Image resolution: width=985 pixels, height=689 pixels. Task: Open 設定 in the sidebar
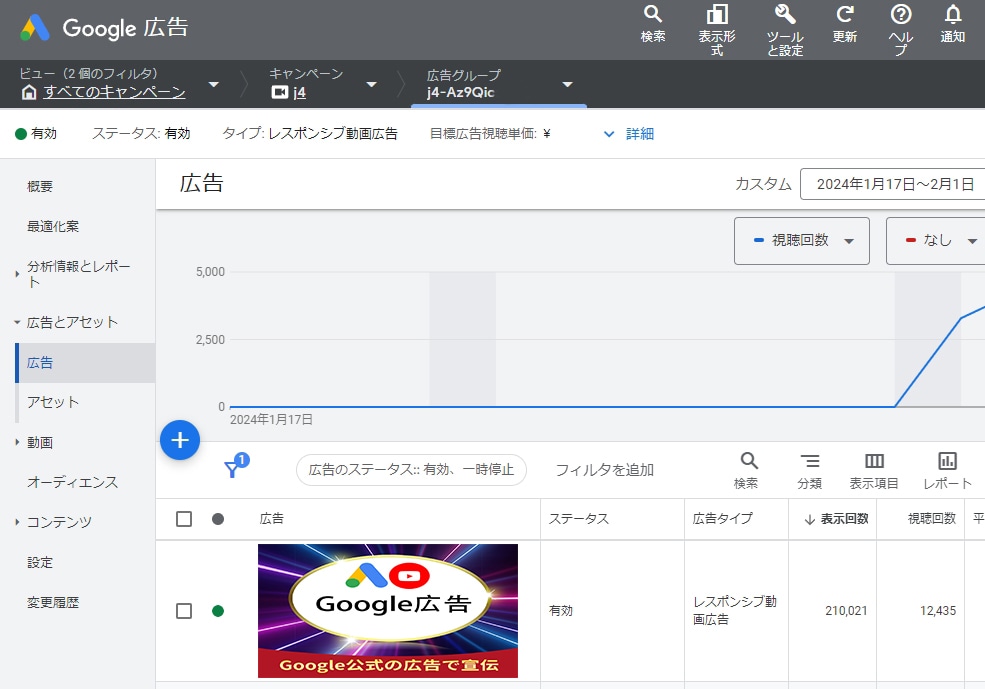click(x=40, y=562)
